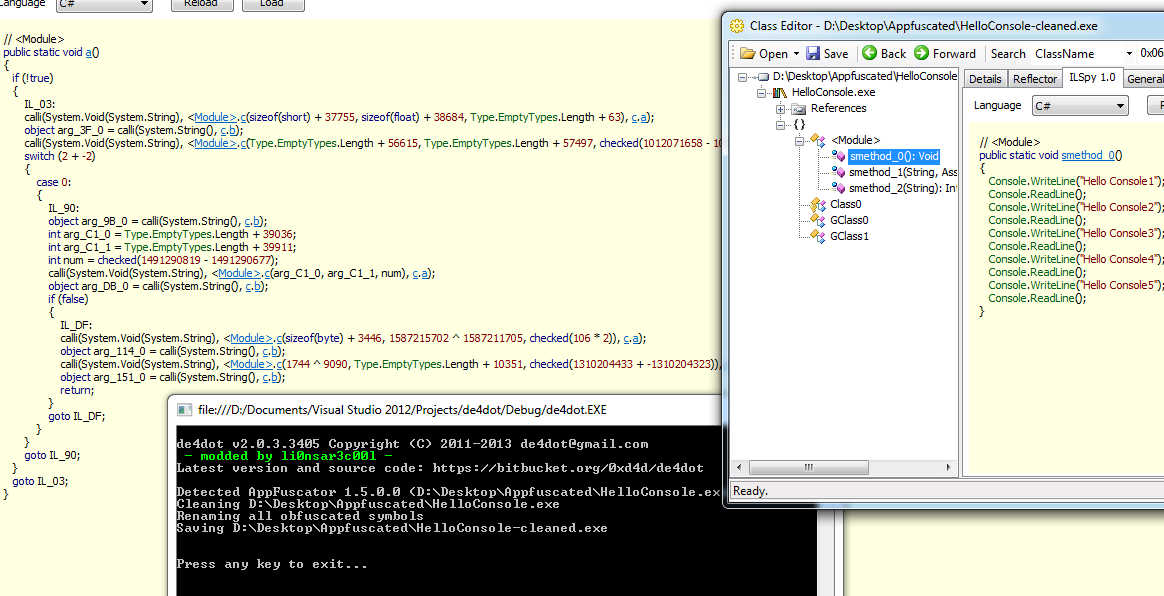1164x596 pixels.
Task: Click the Reload button
Action: 201,4
